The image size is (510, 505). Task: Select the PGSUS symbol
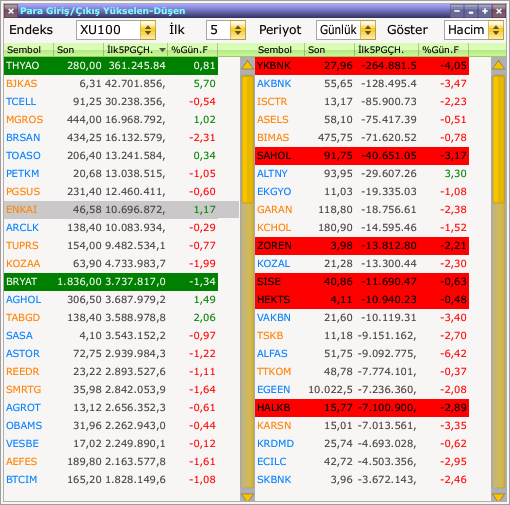click(x=23, y=192)
